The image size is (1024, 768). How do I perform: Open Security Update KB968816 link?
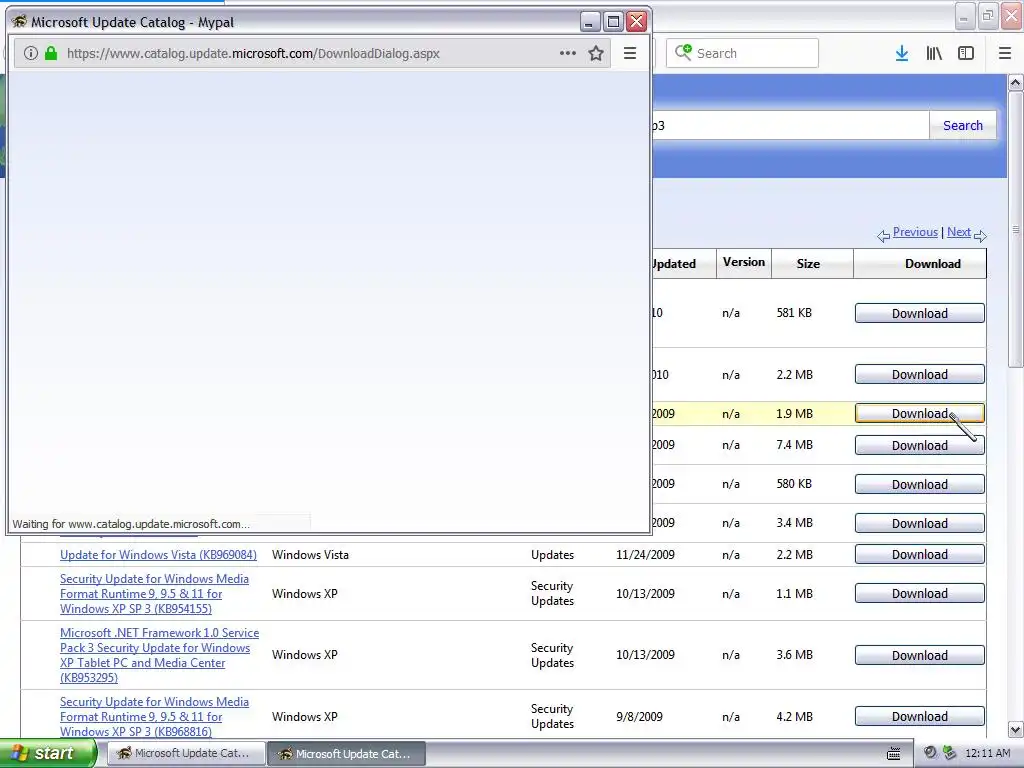[154, 716]
